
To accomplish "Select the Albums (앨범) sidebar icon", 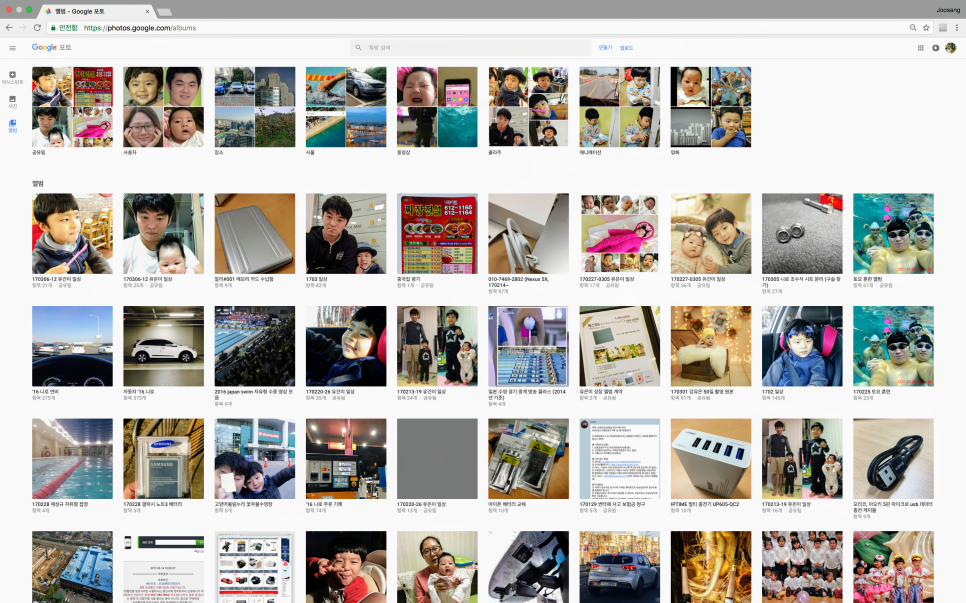I will 12,126.
